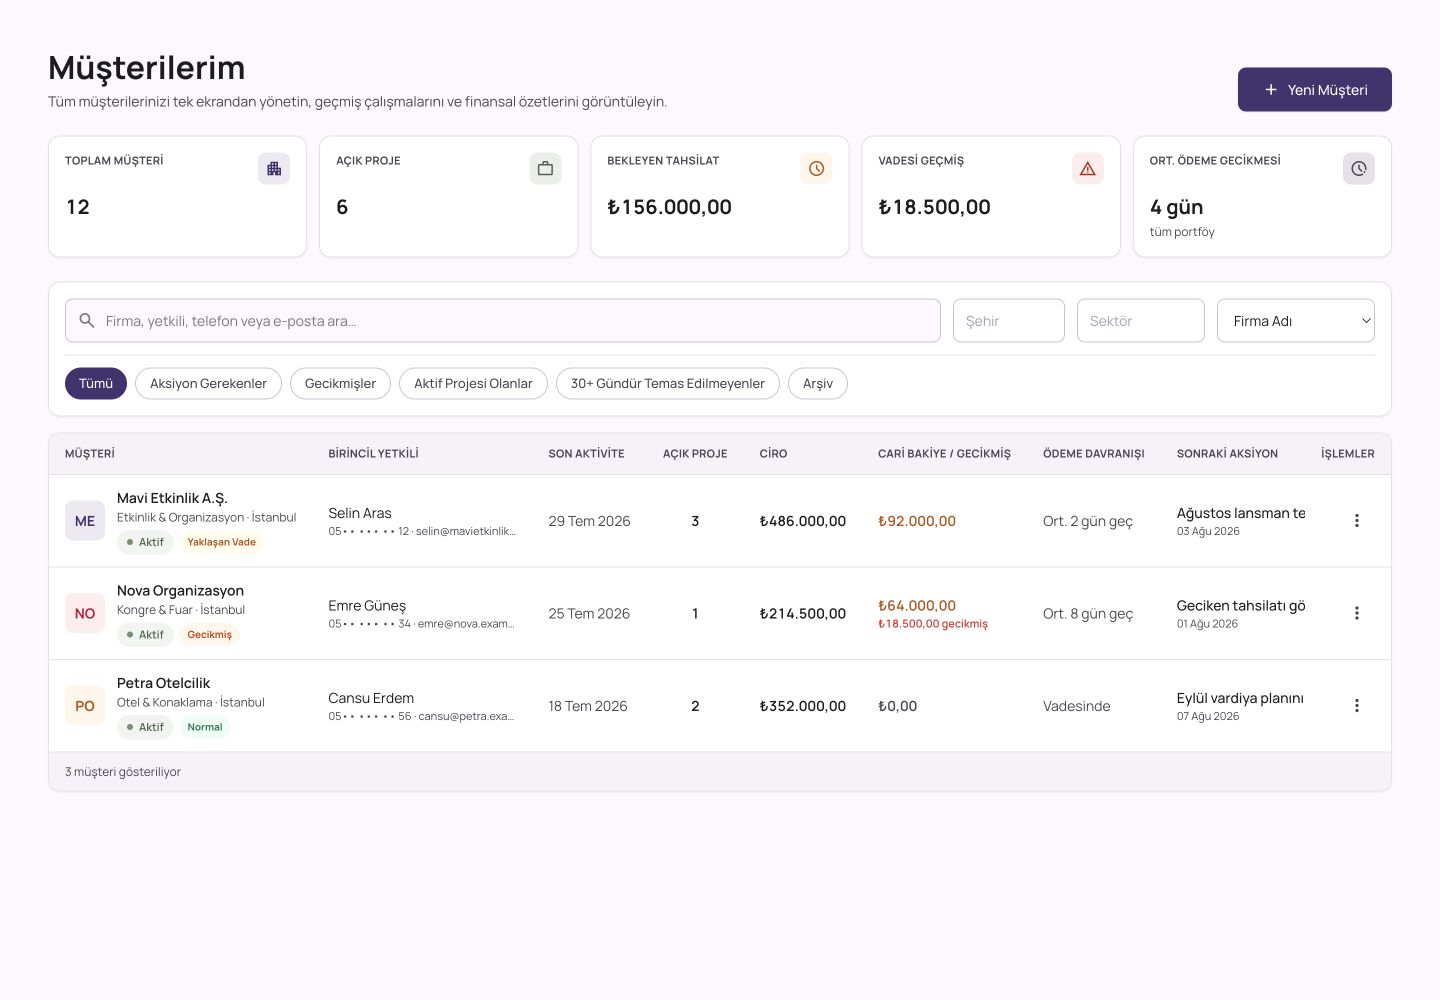Open actions menu for Nova Organizasyon

(x=1357, y=613)
